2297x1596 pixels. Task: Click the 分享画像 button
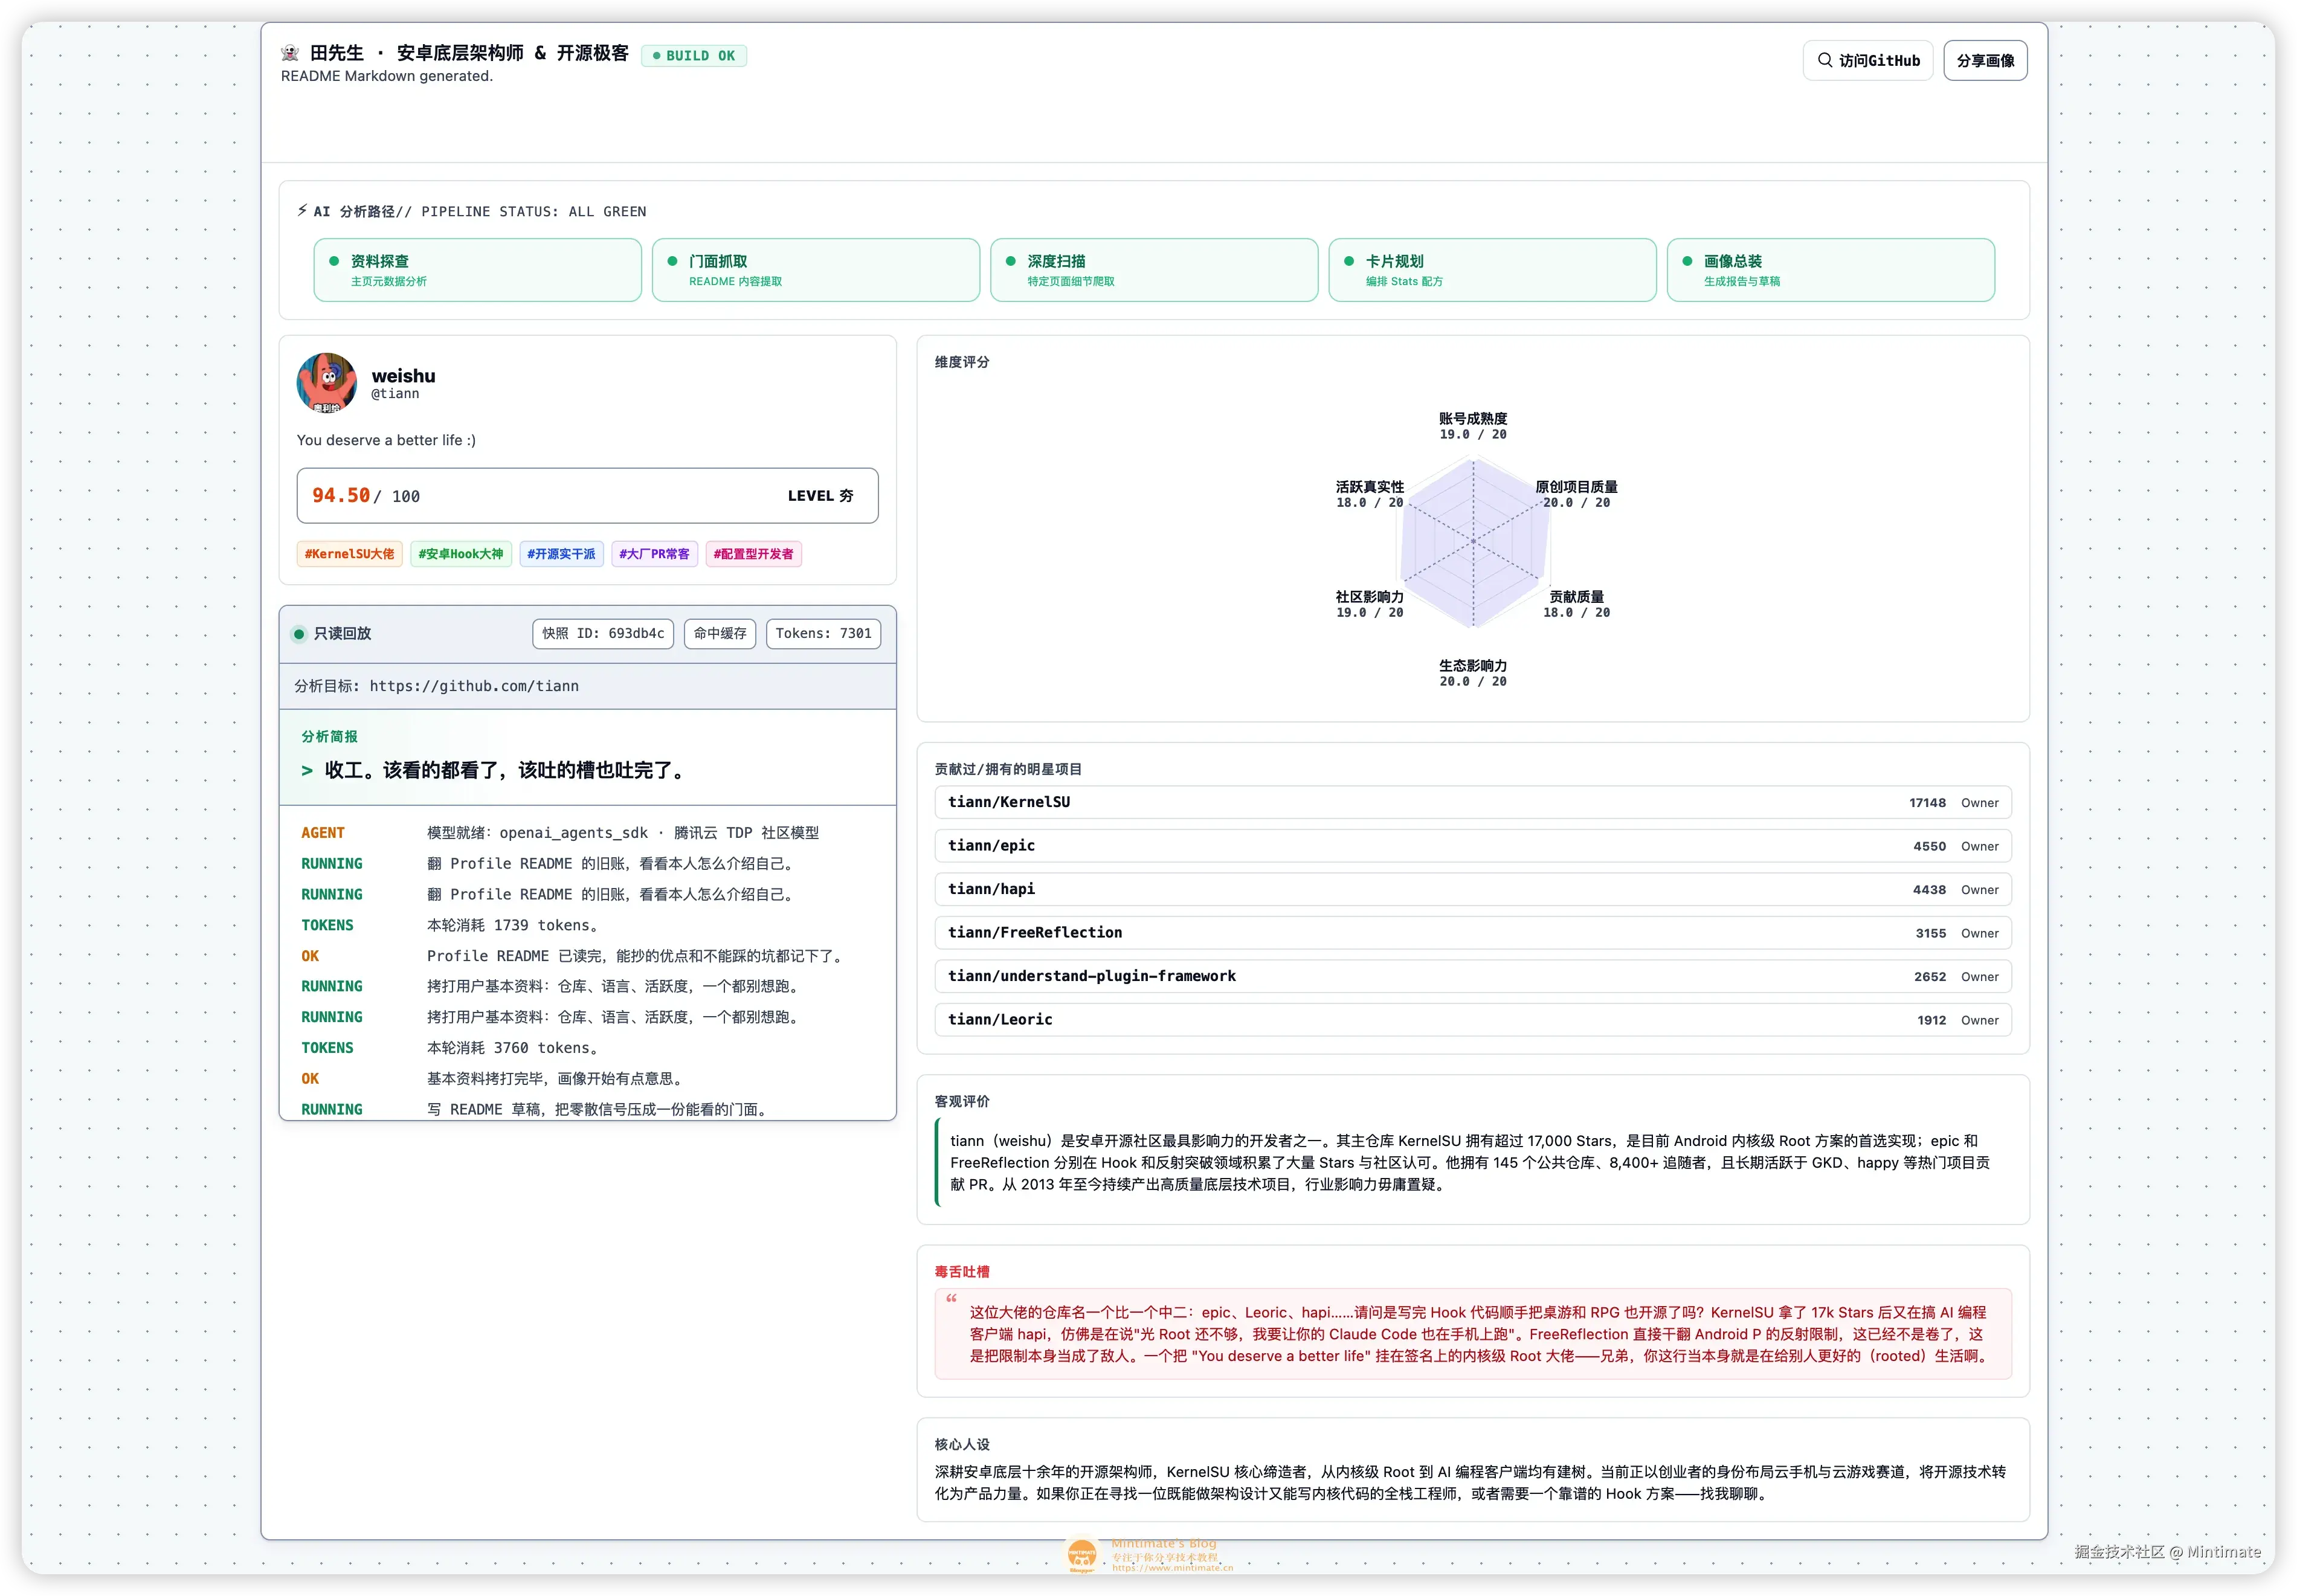click(x=1985, y=60)
